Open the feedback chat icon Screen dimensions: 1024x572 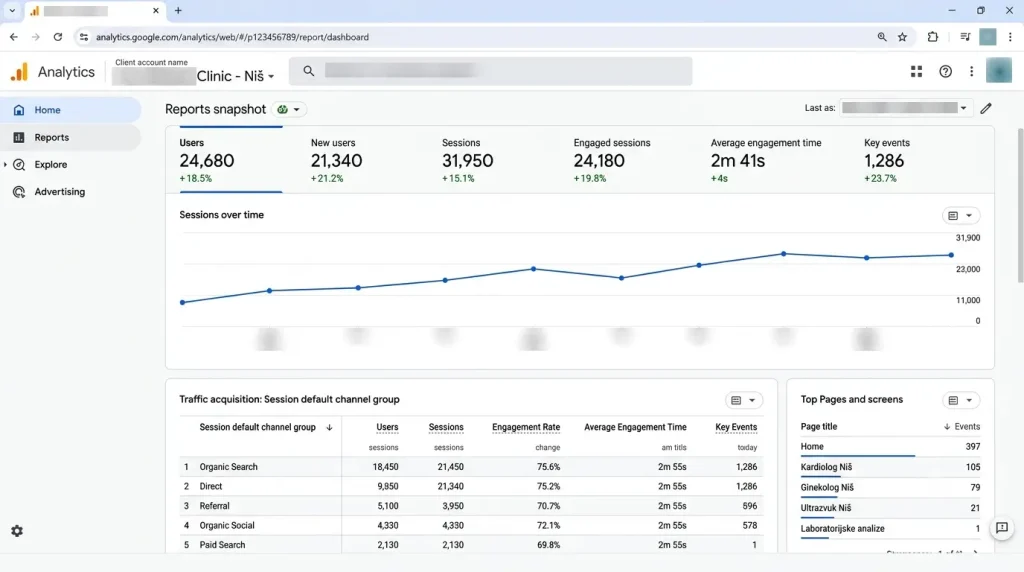pyautogui.click(x=1002, y=528)
